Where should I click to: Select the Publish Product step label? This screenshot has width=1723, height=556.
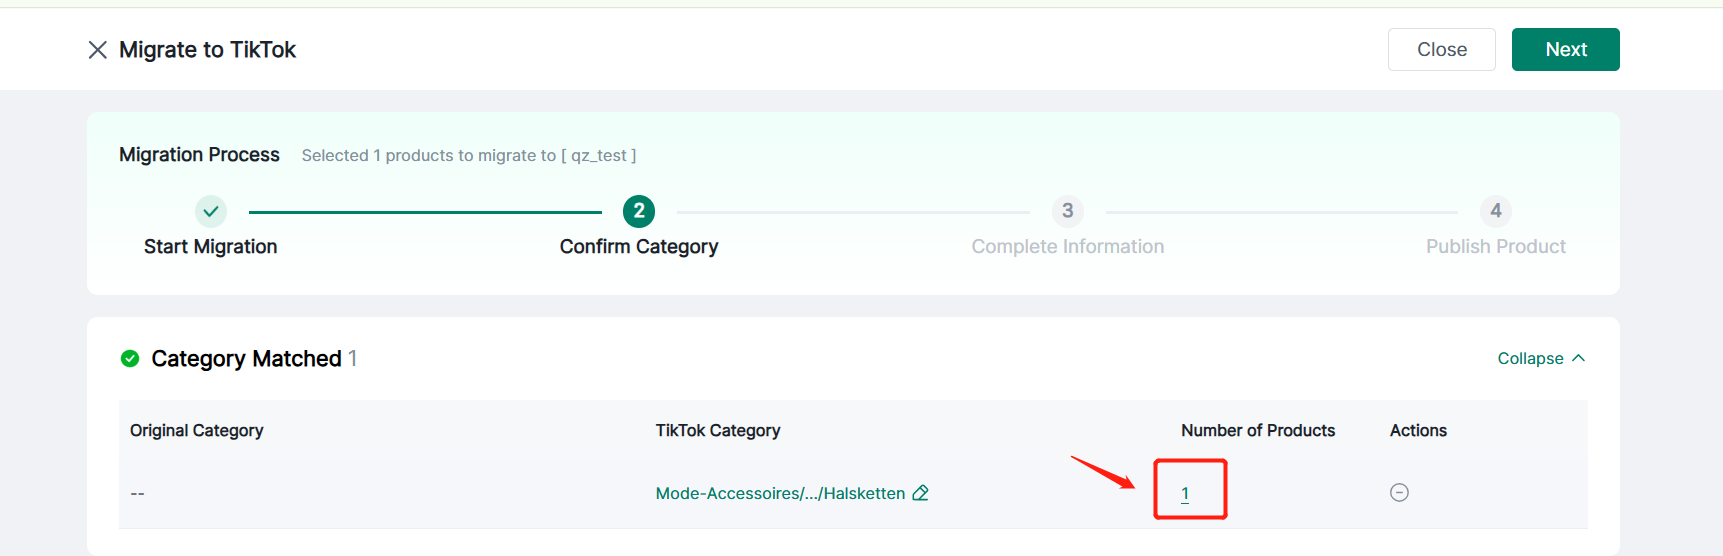point(1495,247)
